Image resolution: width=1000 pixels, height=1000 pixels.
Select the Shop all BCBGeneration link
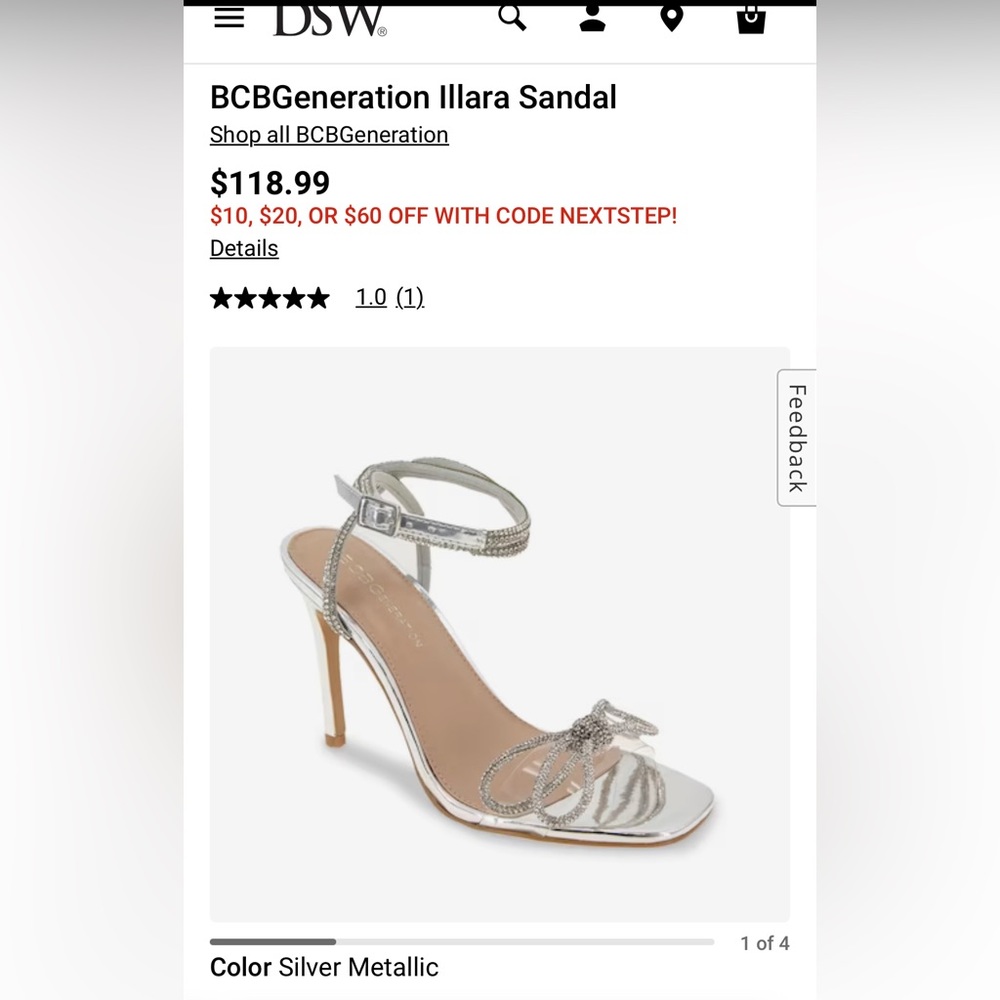(x=328, y=134)
